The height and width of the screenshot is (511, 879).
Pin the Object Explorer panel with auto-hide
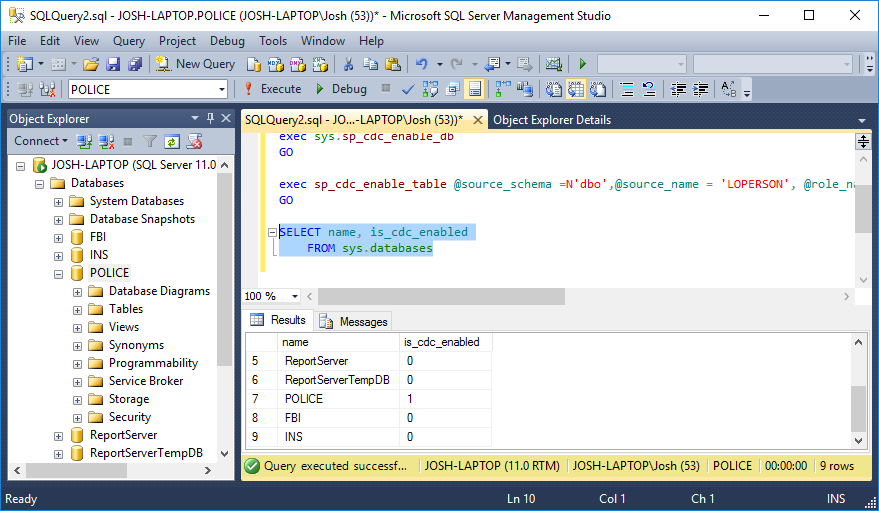point(209,119)
